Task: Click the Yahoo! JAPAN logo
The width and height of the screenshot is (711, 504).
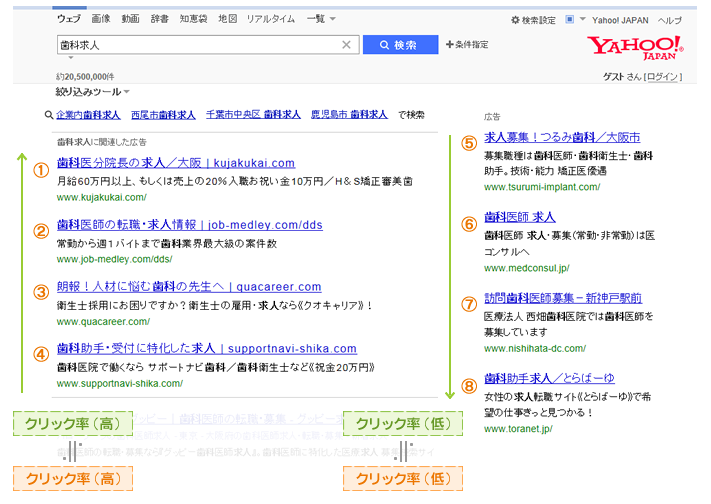Action: tap(635, 48)
